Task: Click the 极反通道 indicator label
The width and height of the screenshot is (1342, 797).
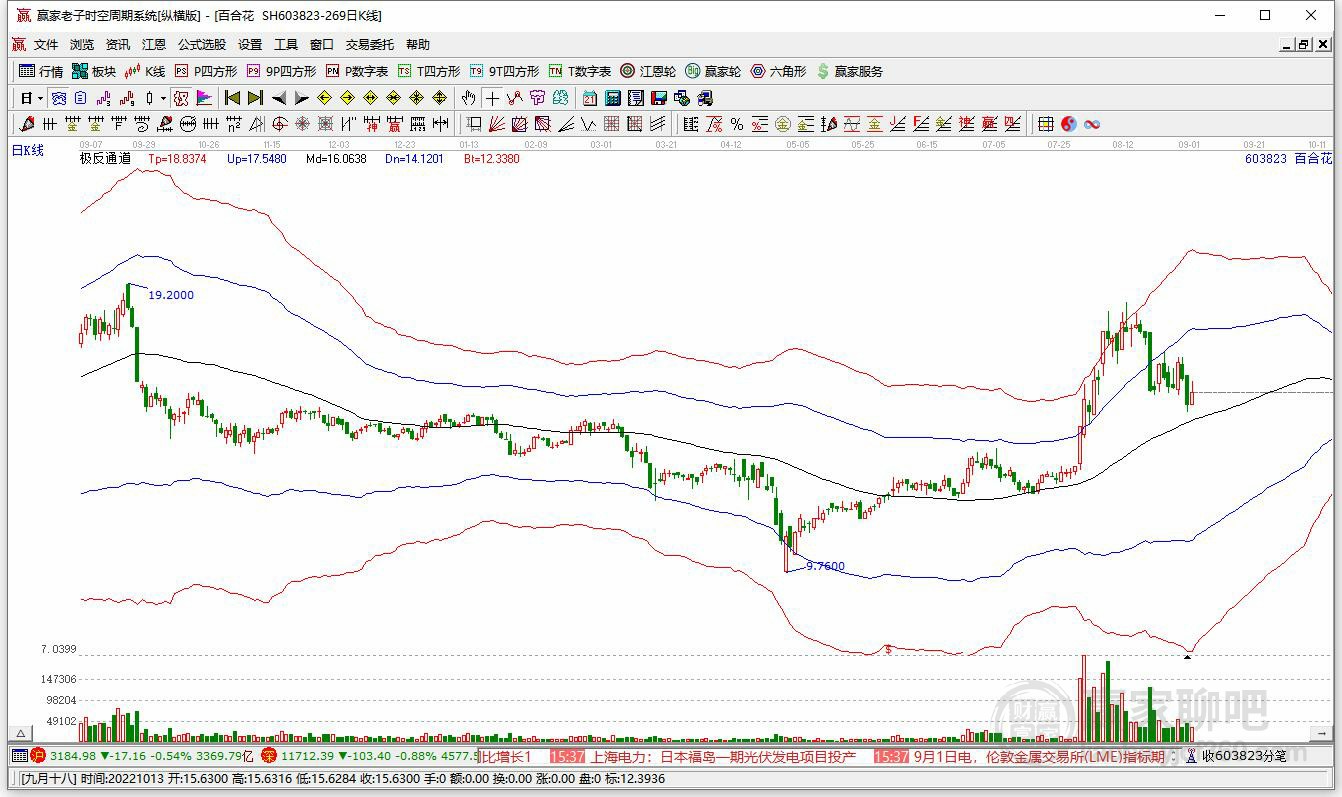Action: click(x=105, y=158)
